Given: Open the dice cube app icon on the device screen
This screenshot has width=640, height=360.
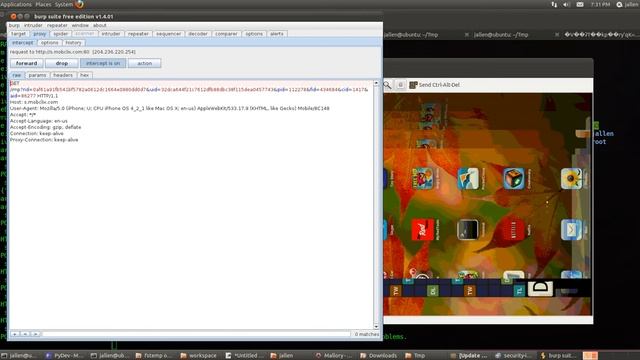Looking at the screenshot, I should [x=513, y=178].
